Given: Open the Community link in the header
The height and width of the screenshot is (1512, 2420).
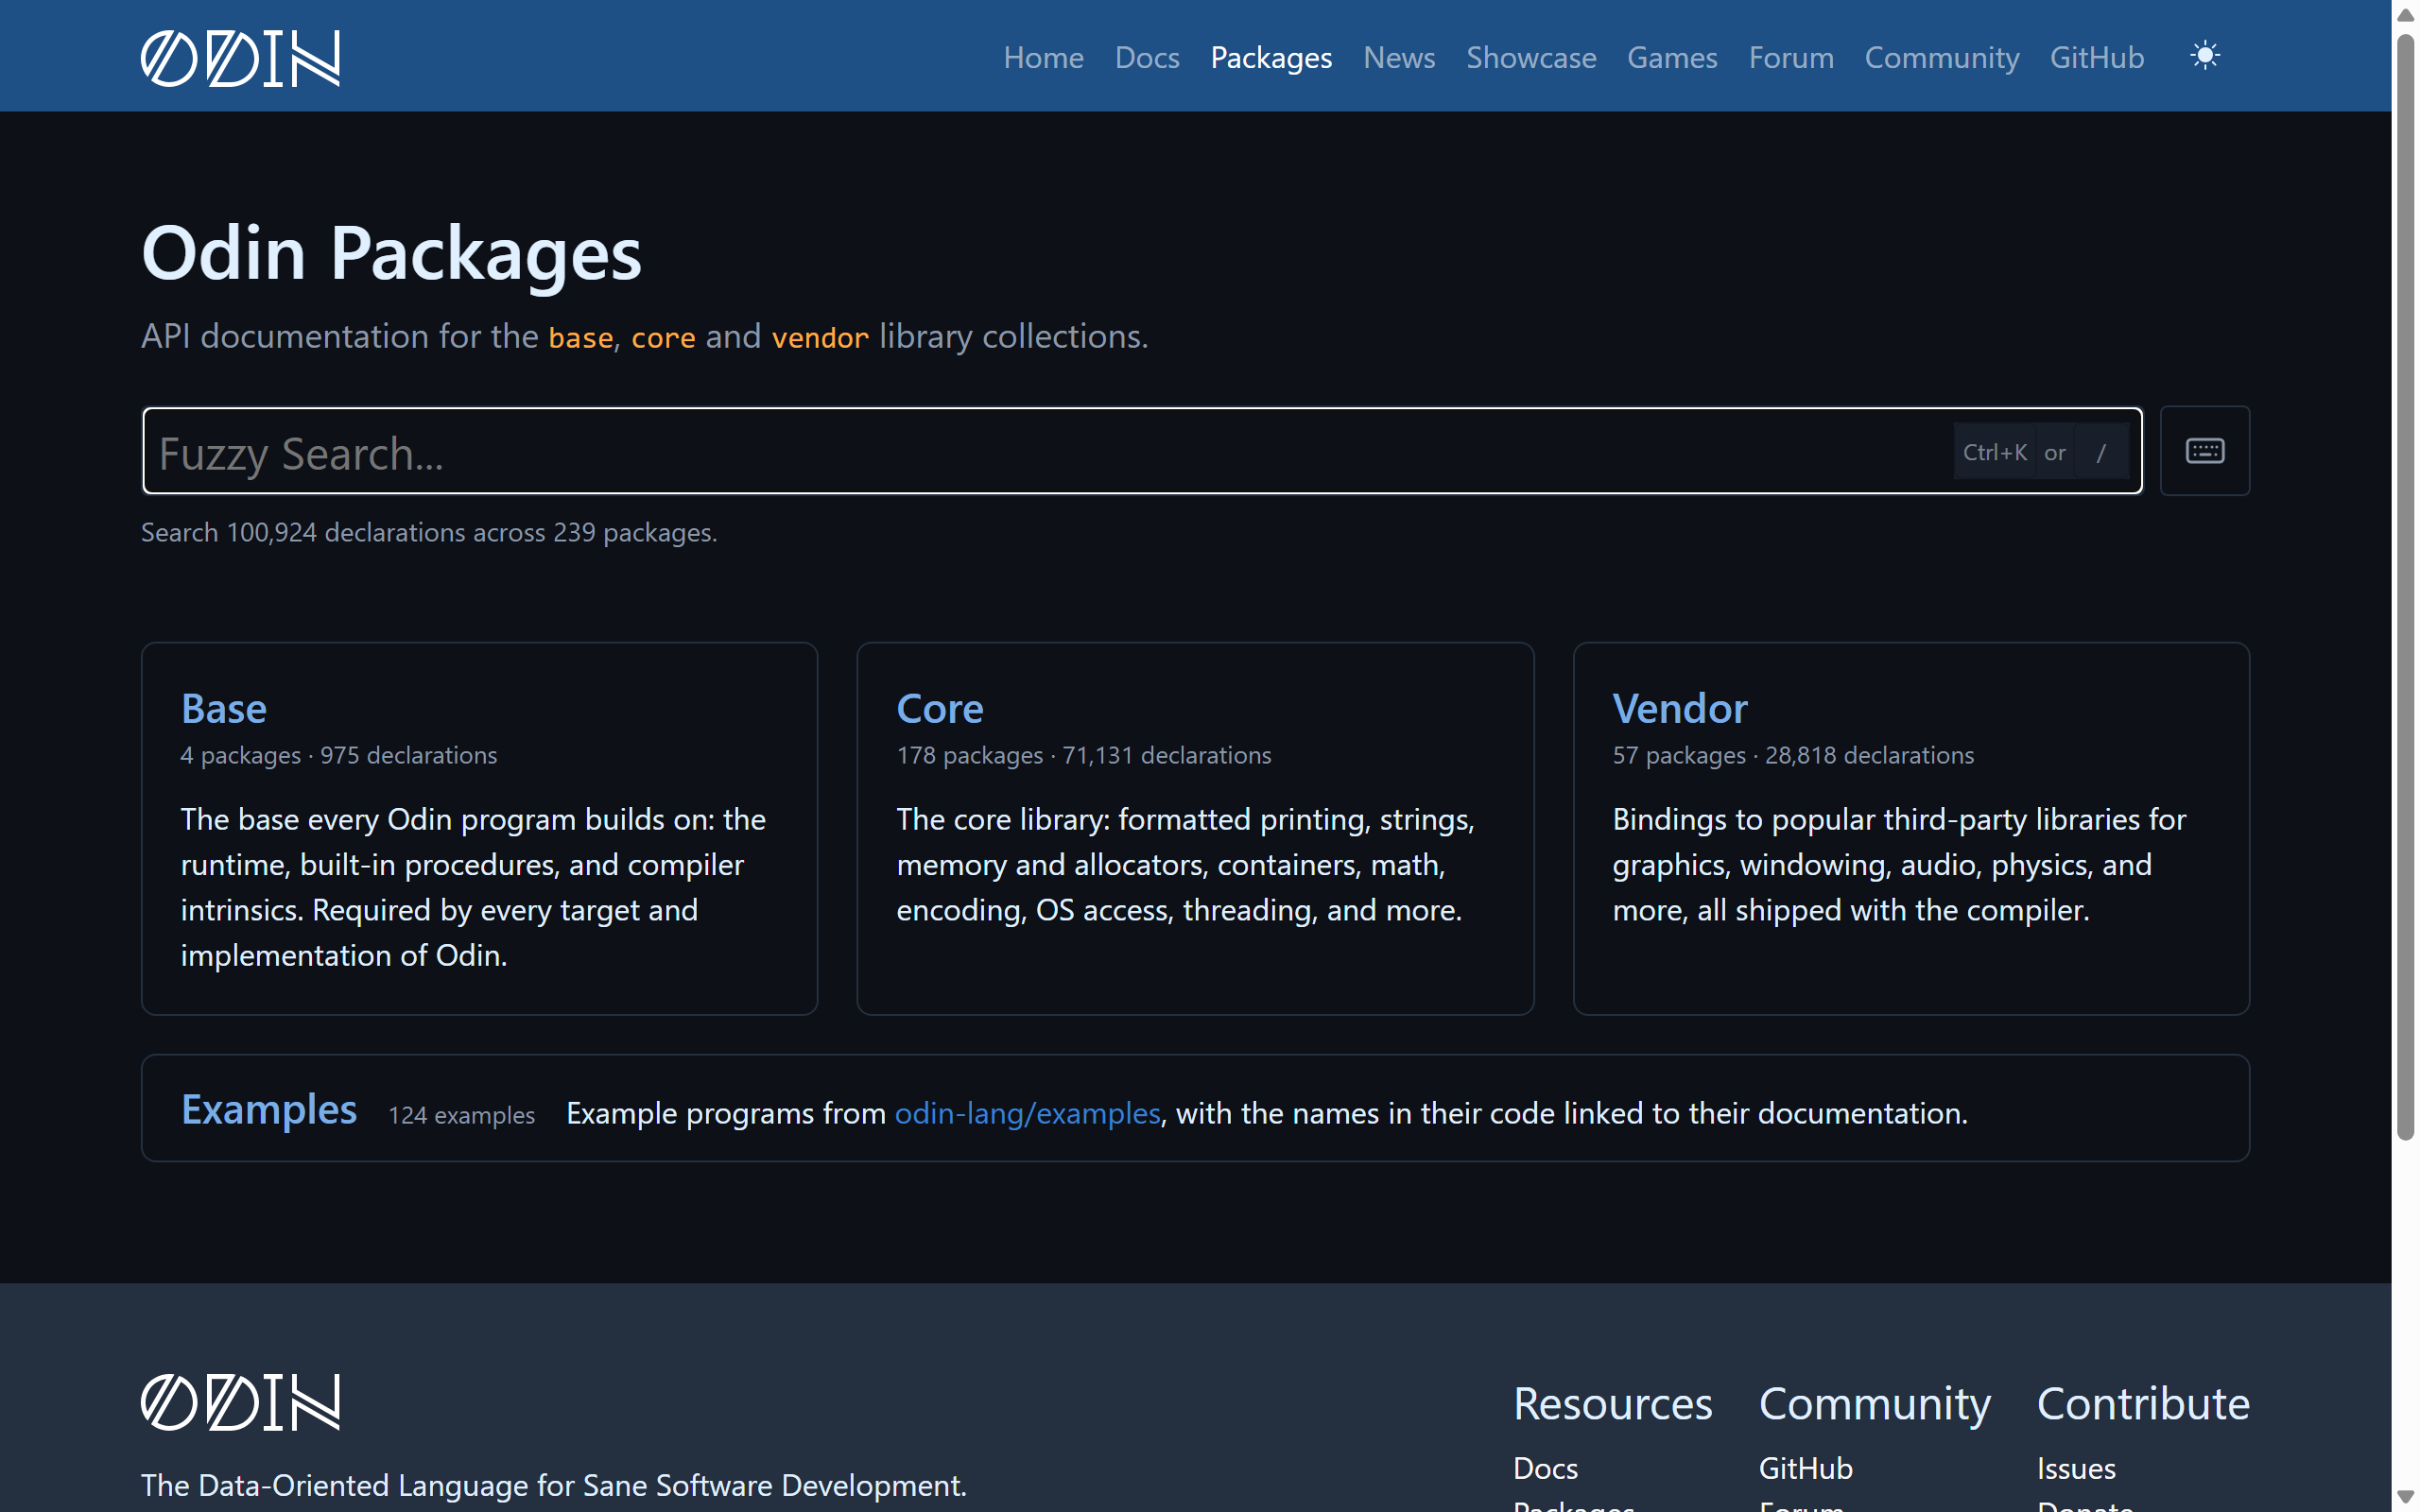Looking at the screenshot, I should pos(1942,57).
